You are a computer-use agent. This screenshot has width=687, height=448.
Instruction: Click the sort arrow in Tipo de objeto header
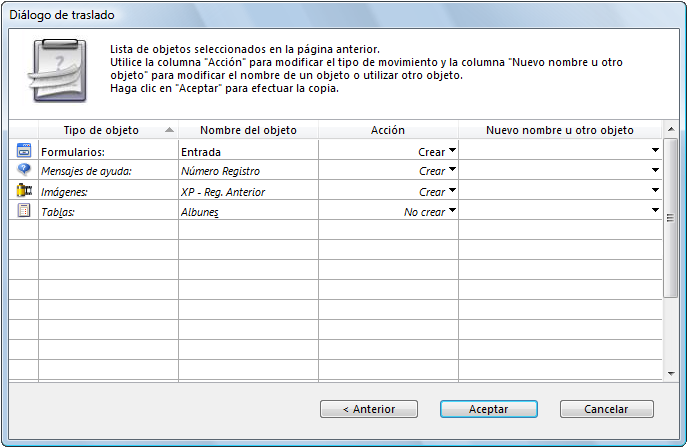click(170, 130)
